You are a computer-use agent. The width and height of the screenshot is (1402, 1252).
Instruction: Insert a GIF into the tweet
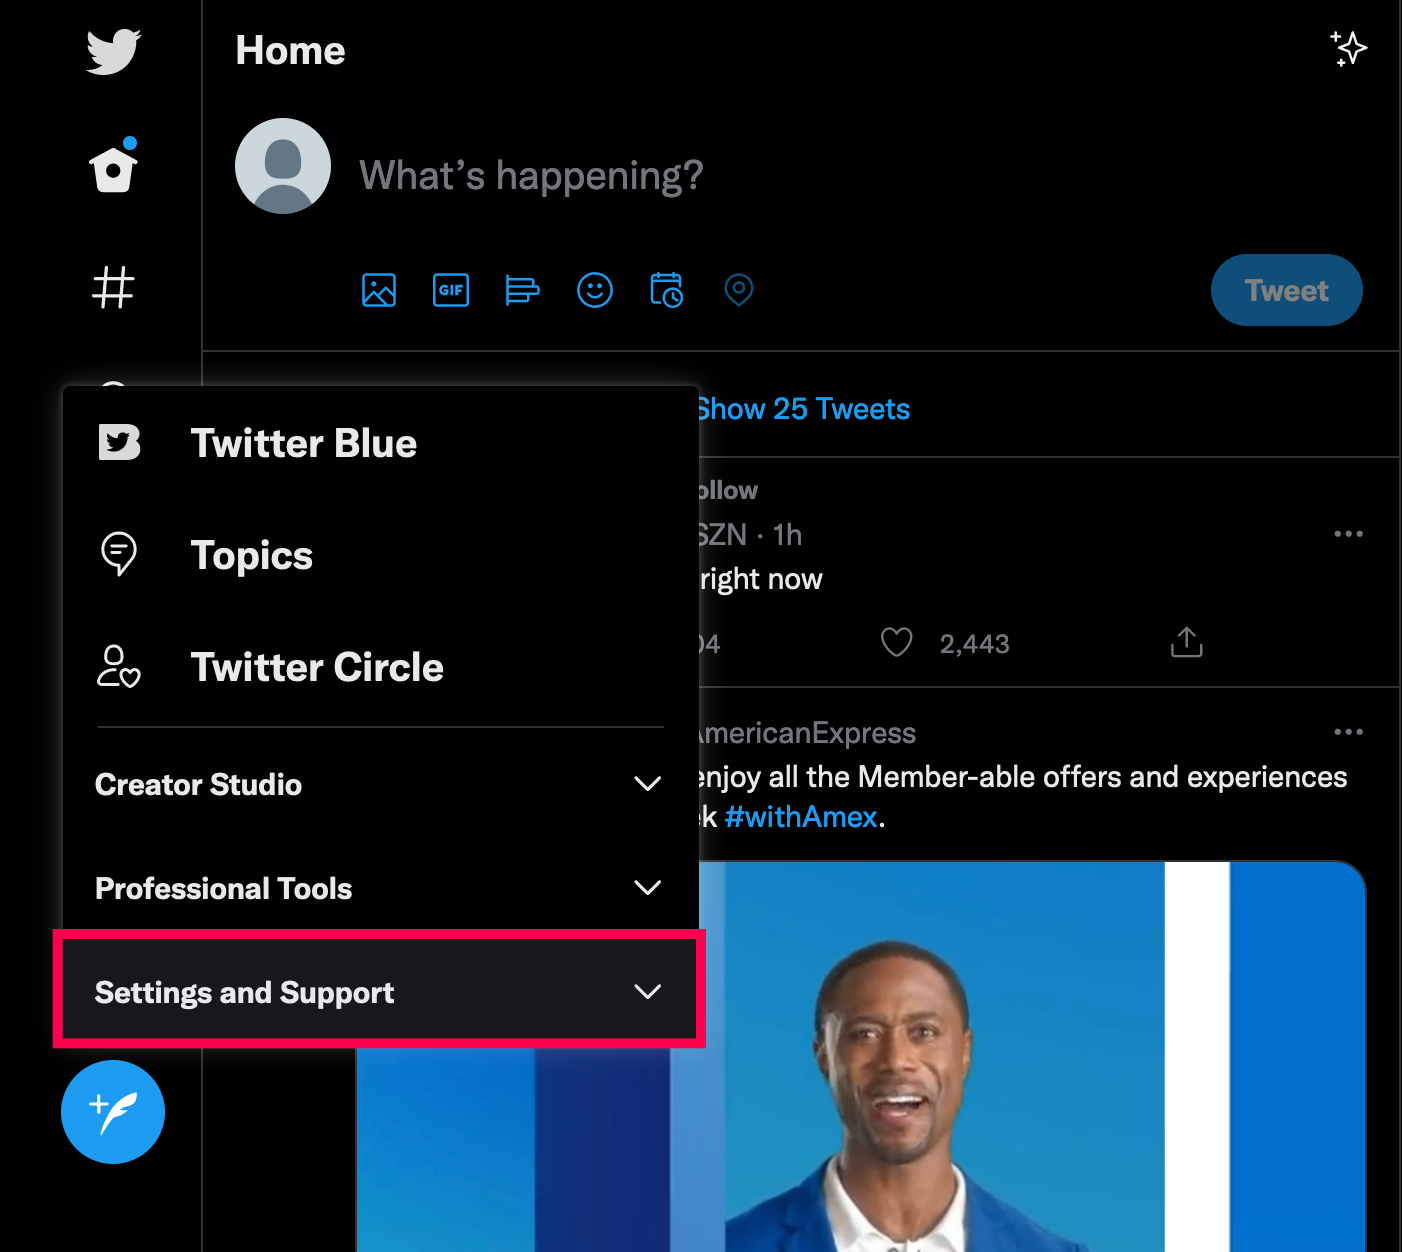point(451,290)
